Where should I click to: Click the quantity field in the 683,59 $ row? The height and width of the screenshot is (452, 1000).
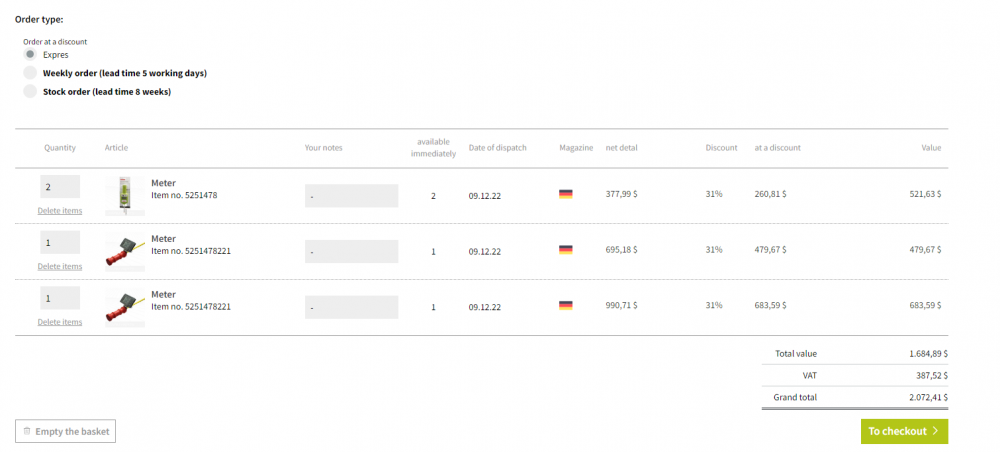(60, 298)
